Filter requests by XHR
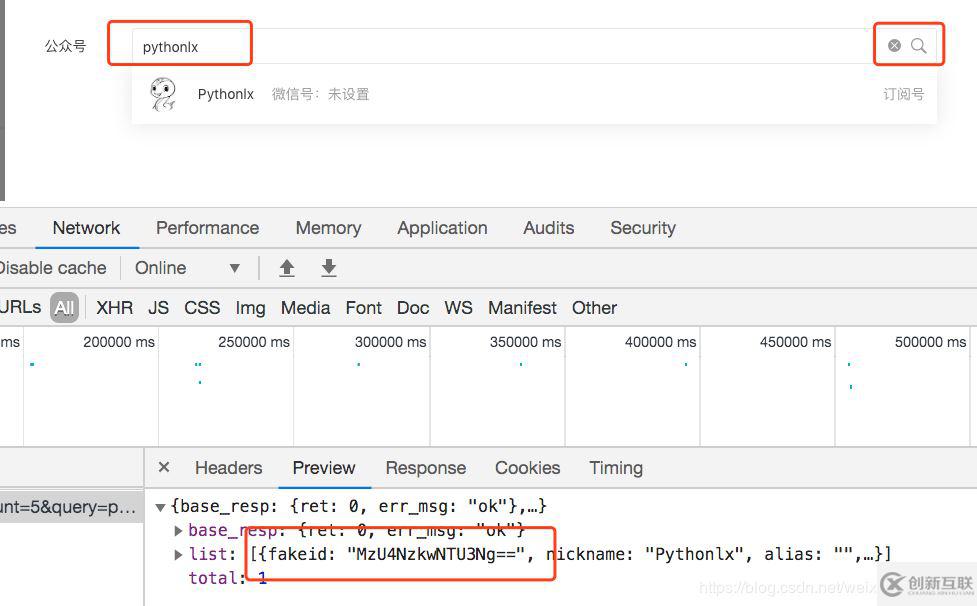This screenshot has height=606, width=977. pyautogui.click(x=115, y=308)
